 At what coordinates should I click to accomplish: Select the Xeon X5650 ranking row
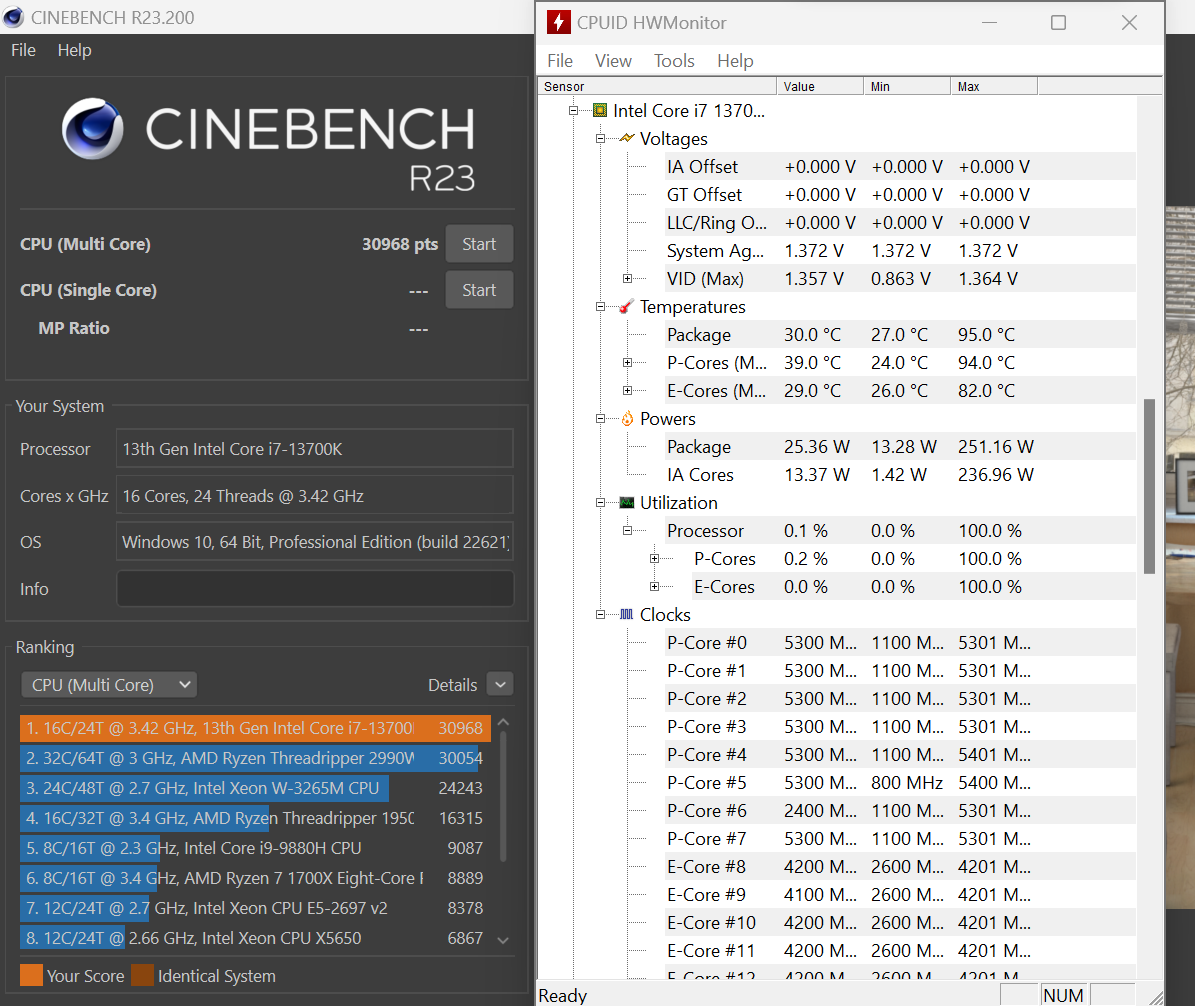(255, 938)
